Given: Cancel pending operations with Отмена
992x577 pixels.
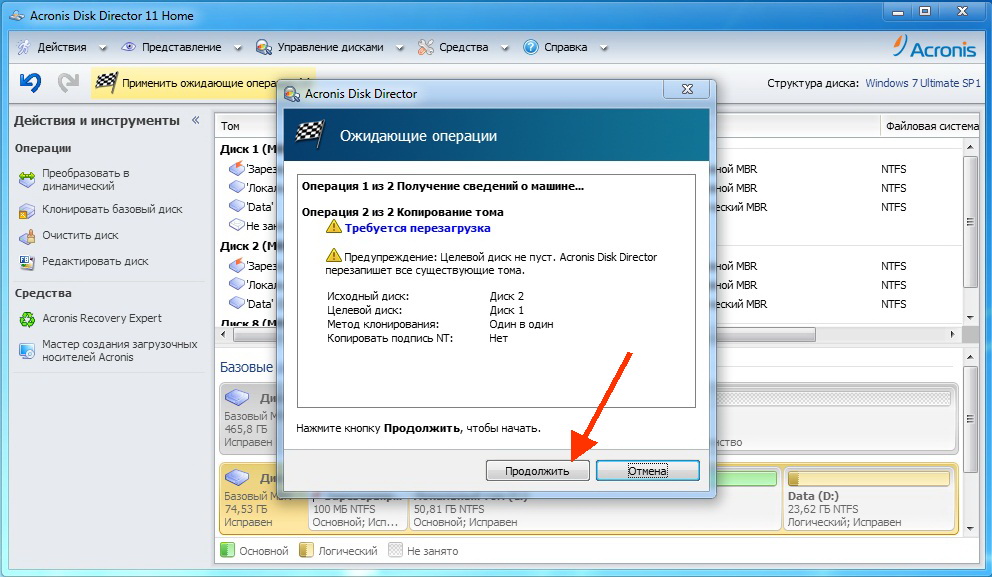Looking at the screenshot, I should pos(647,469).
